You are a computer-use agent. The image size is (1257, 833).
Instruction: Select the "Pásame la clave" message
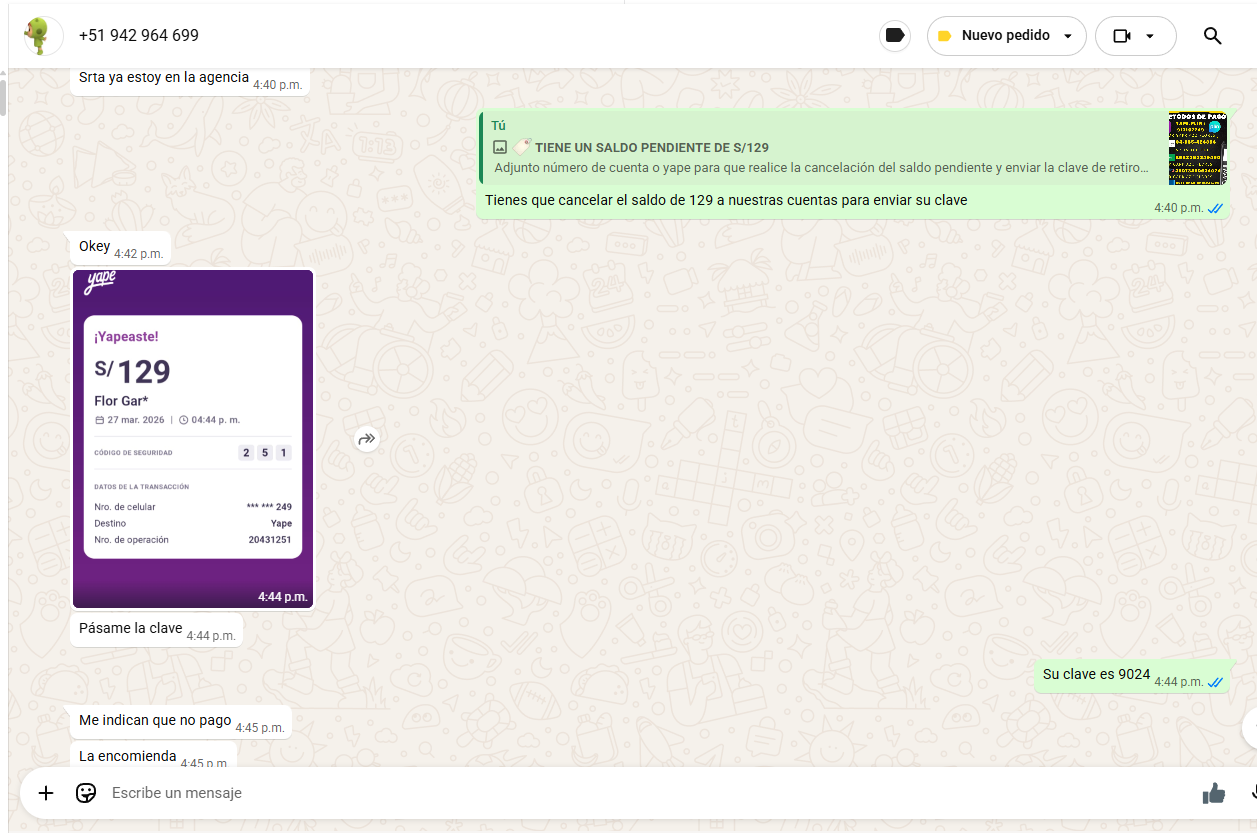(131, 629)
